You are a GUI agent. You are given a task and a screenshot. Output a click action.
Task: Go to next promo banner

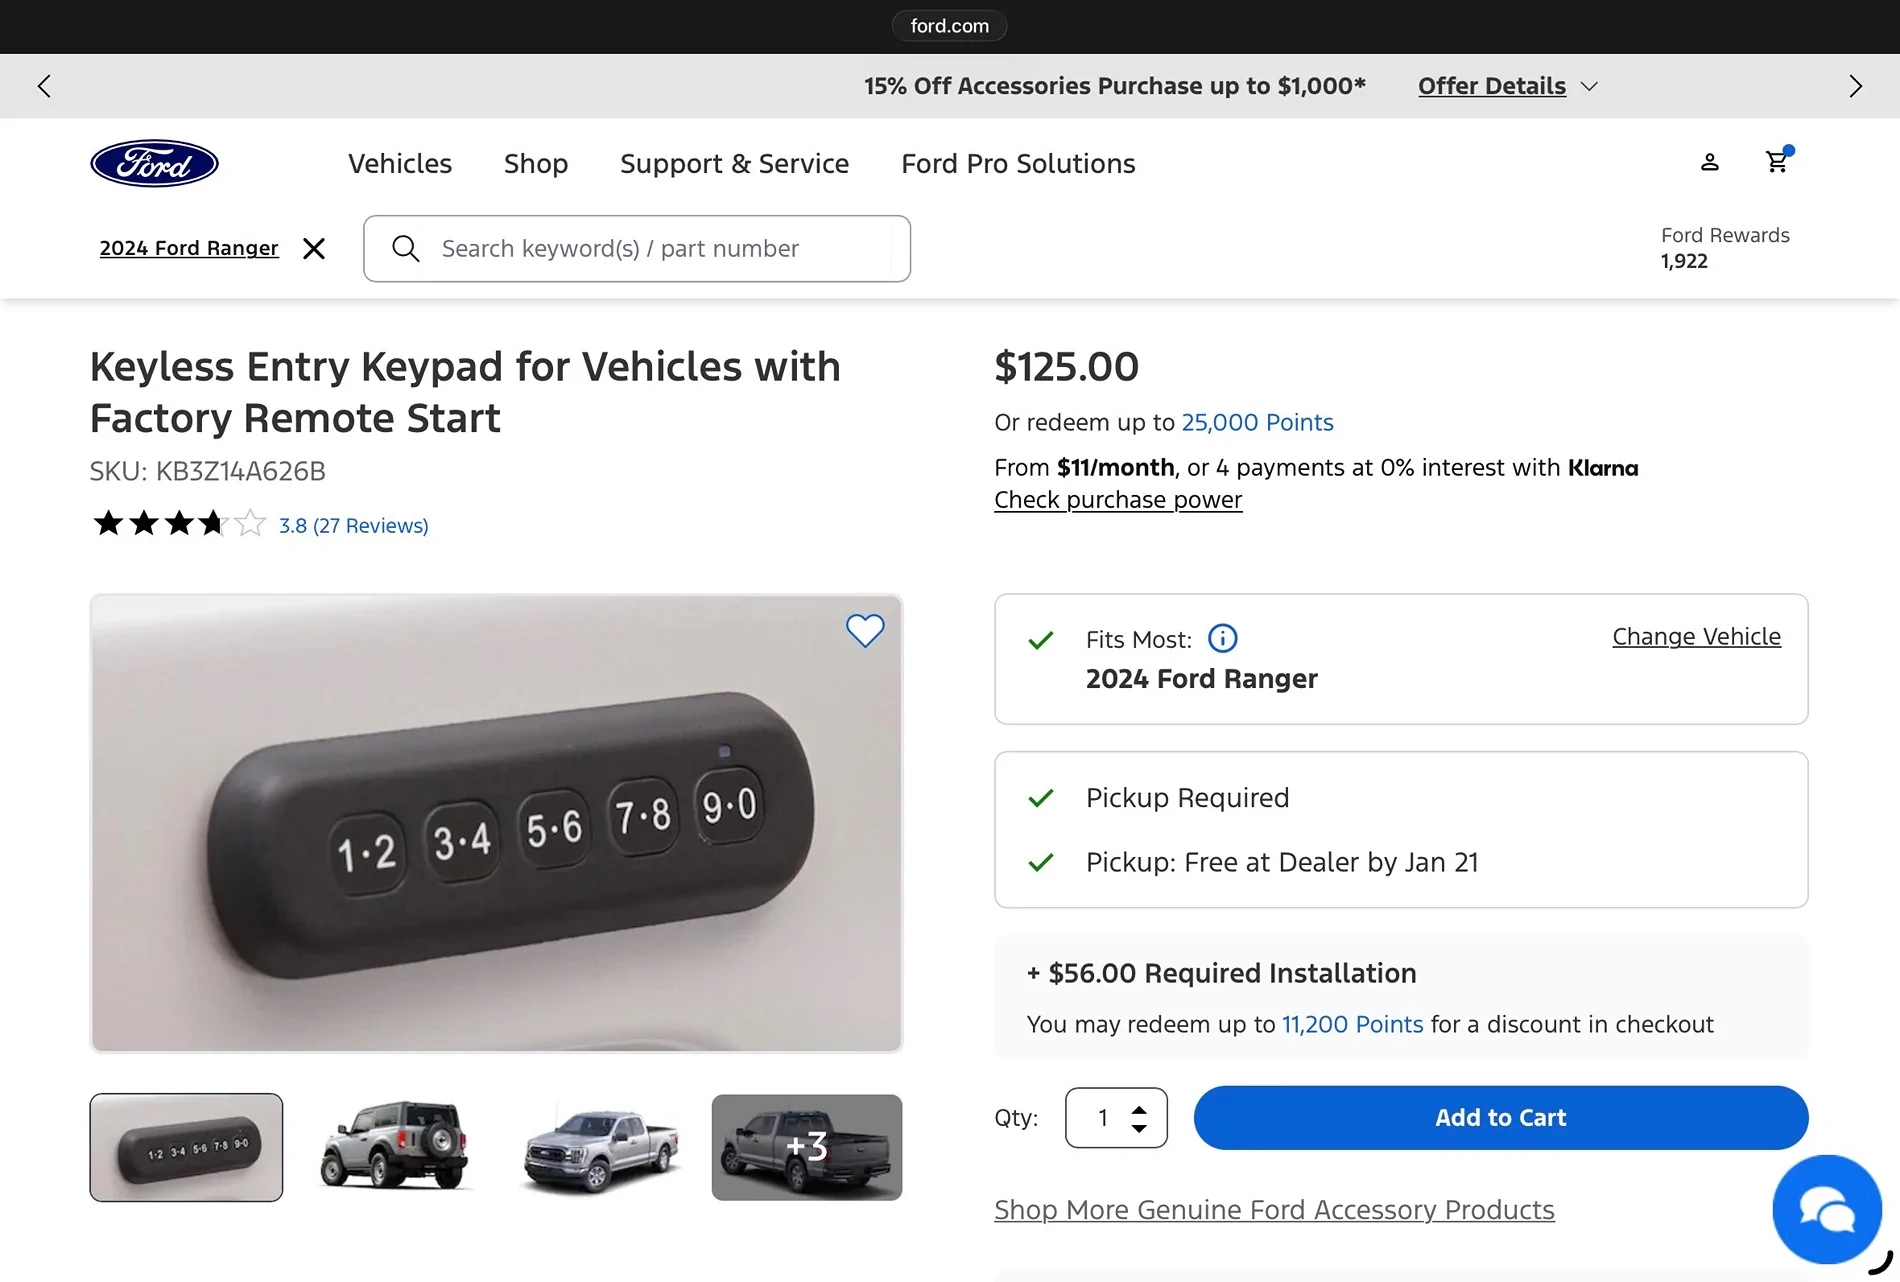(1856, 86)
